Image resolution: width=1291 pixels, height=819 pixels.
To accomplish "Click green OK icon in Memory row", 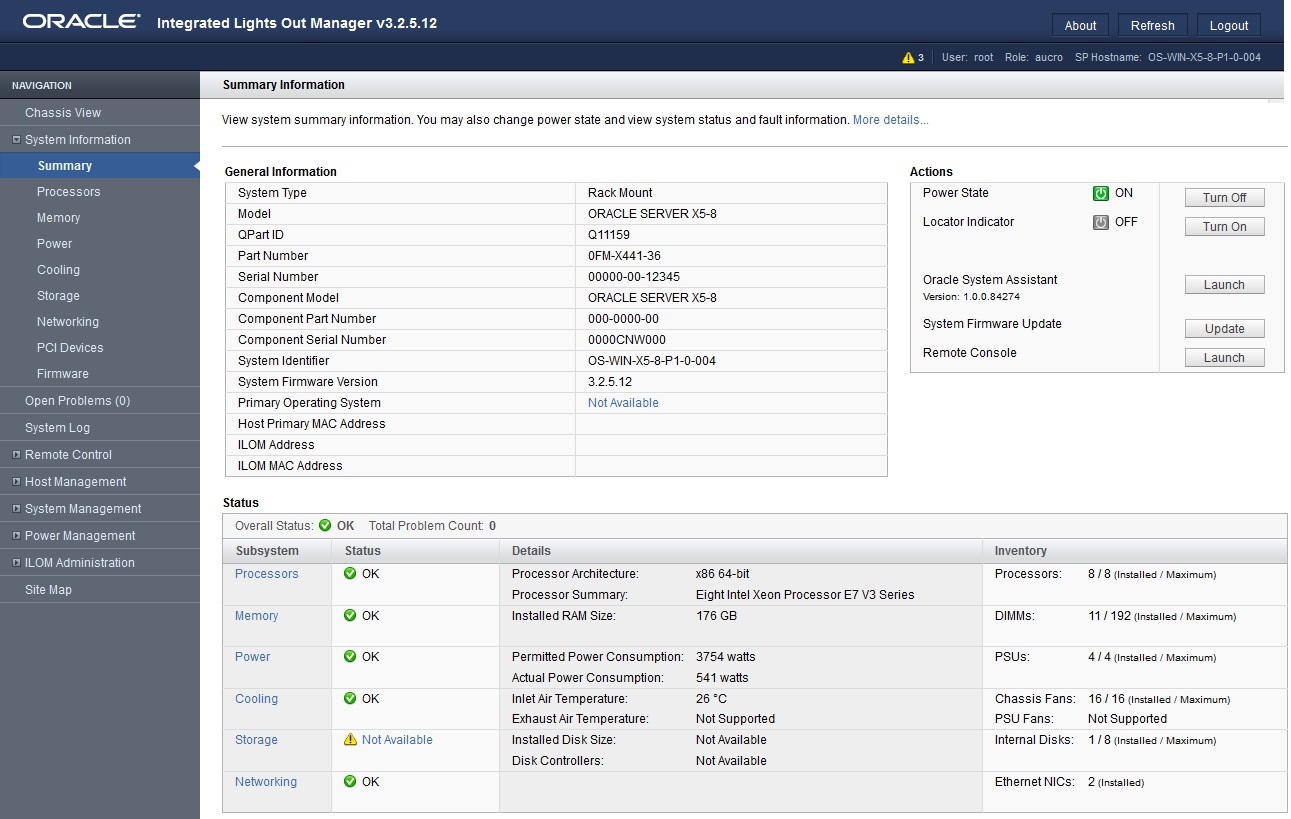I will (349, 616).
